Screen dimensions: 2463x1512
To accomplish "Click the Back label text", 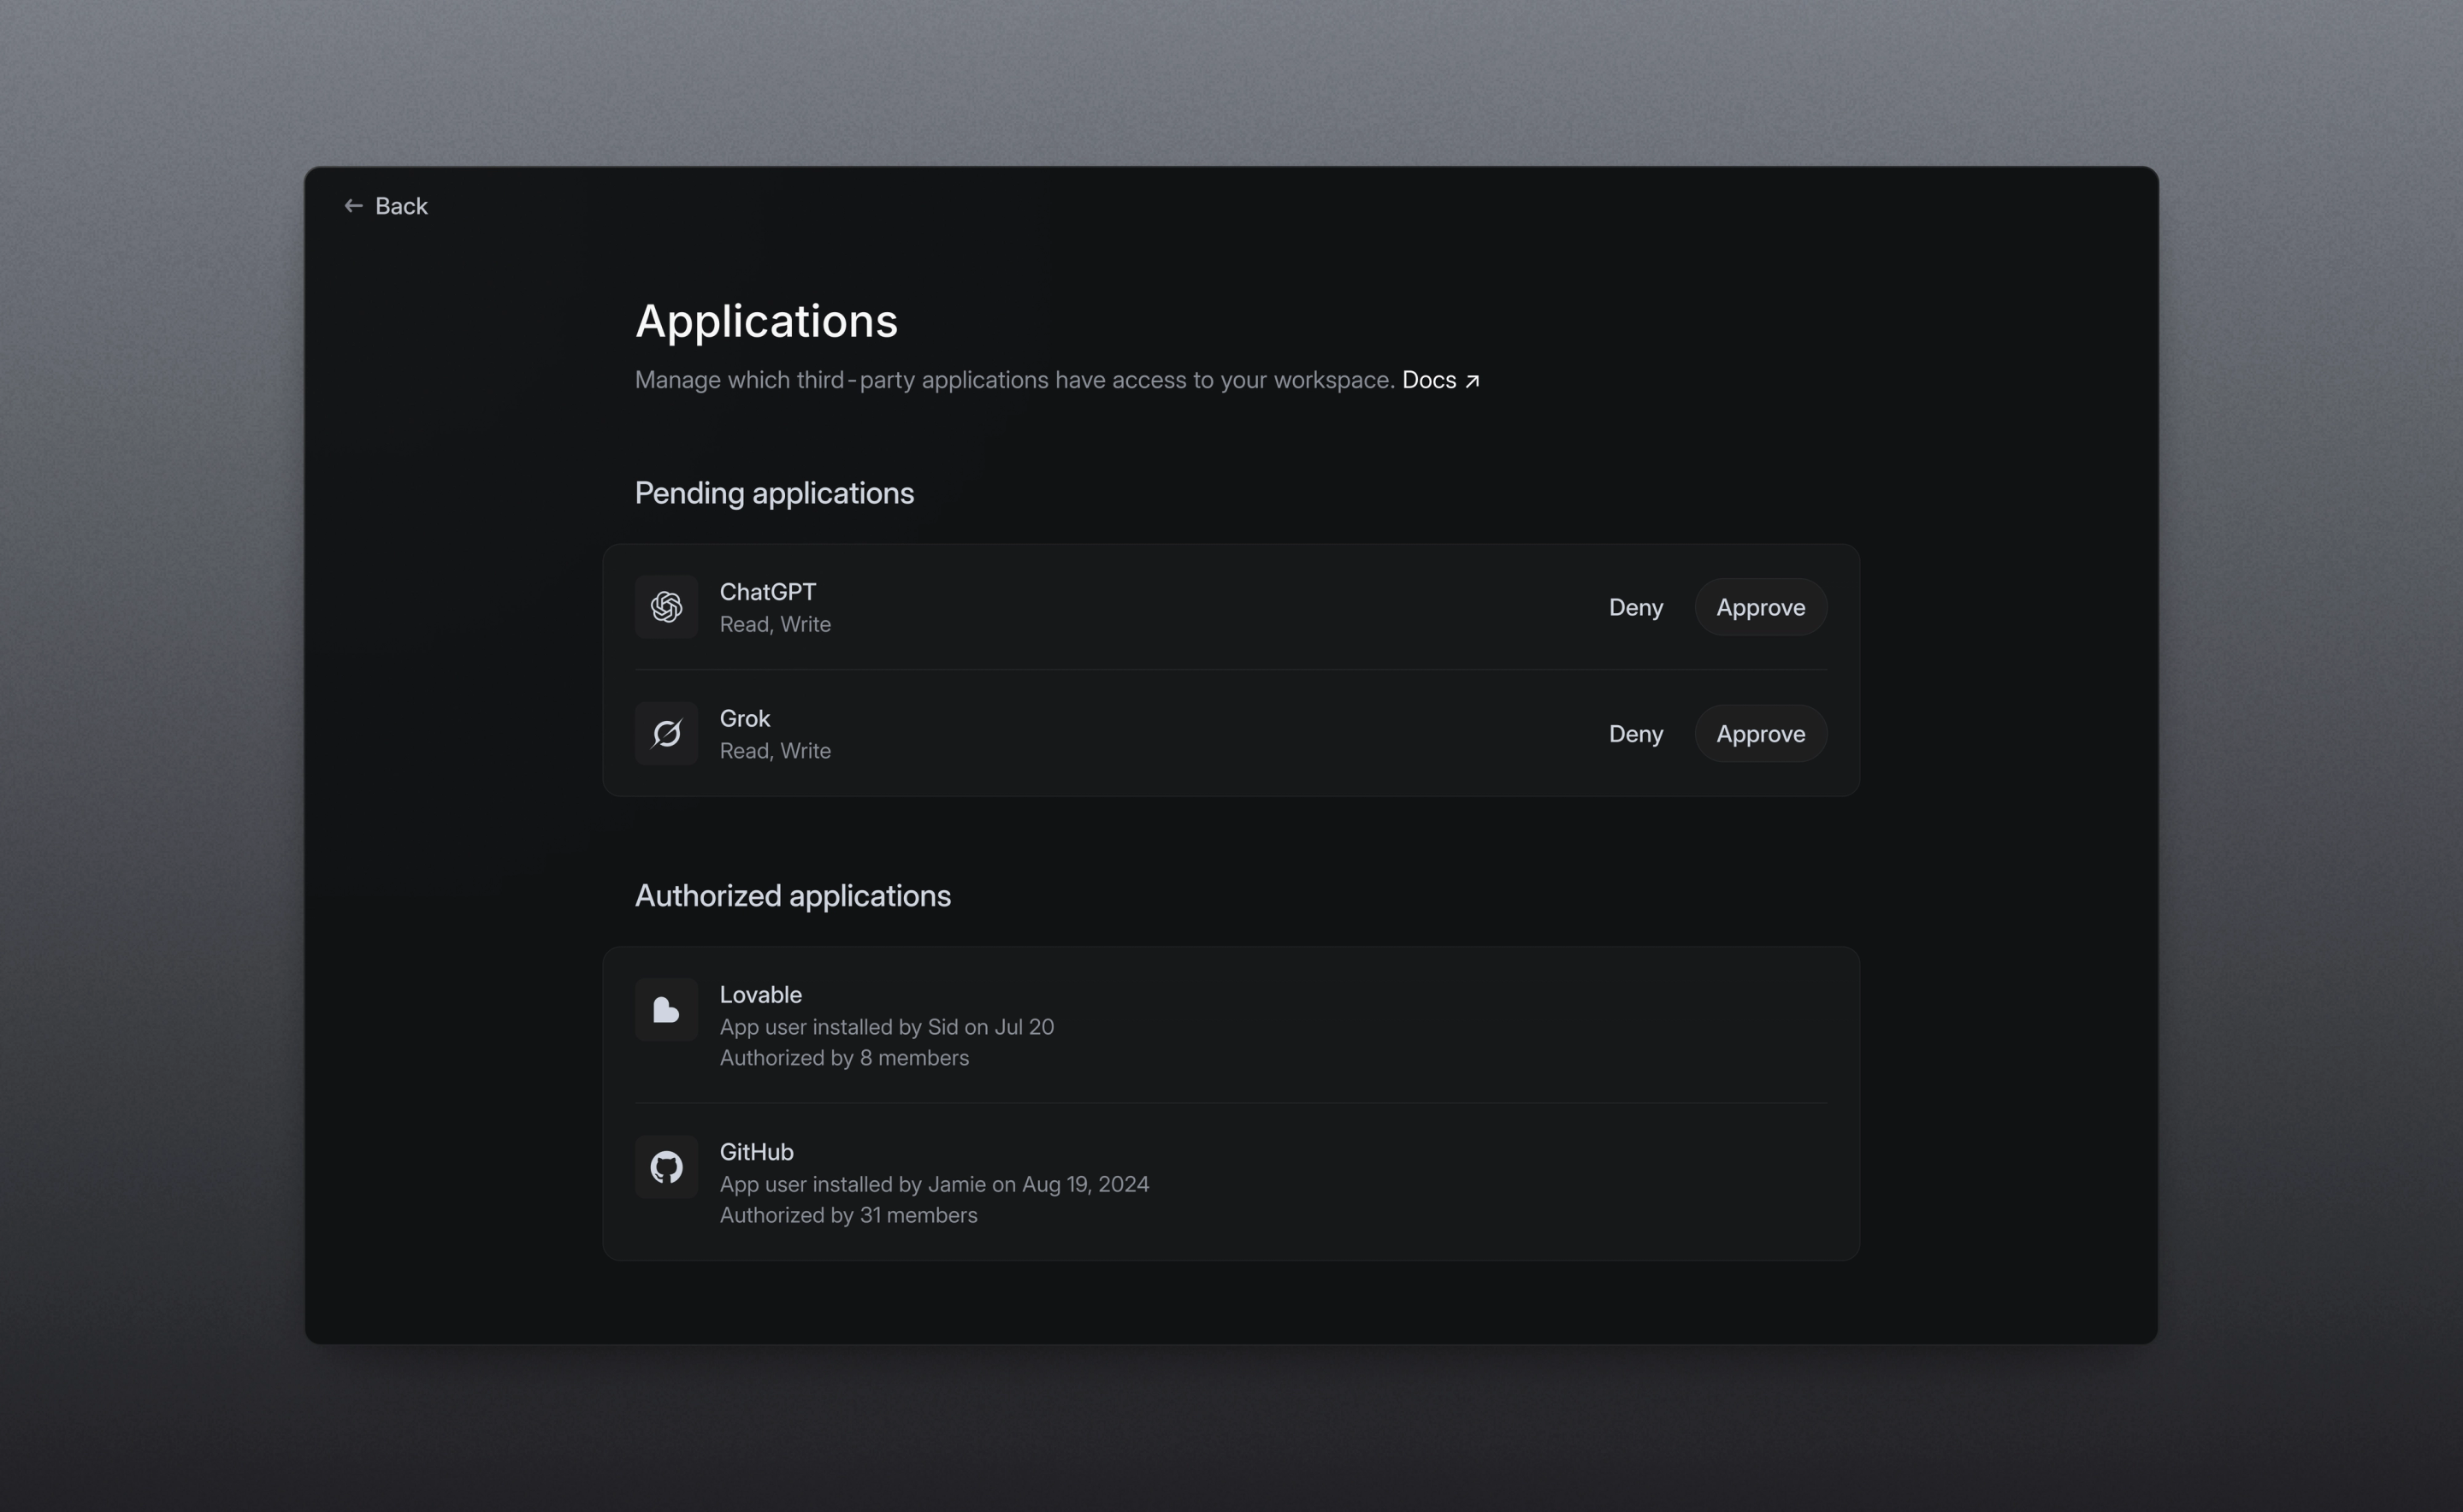I will pyautogui.click(x=401, y=206).
